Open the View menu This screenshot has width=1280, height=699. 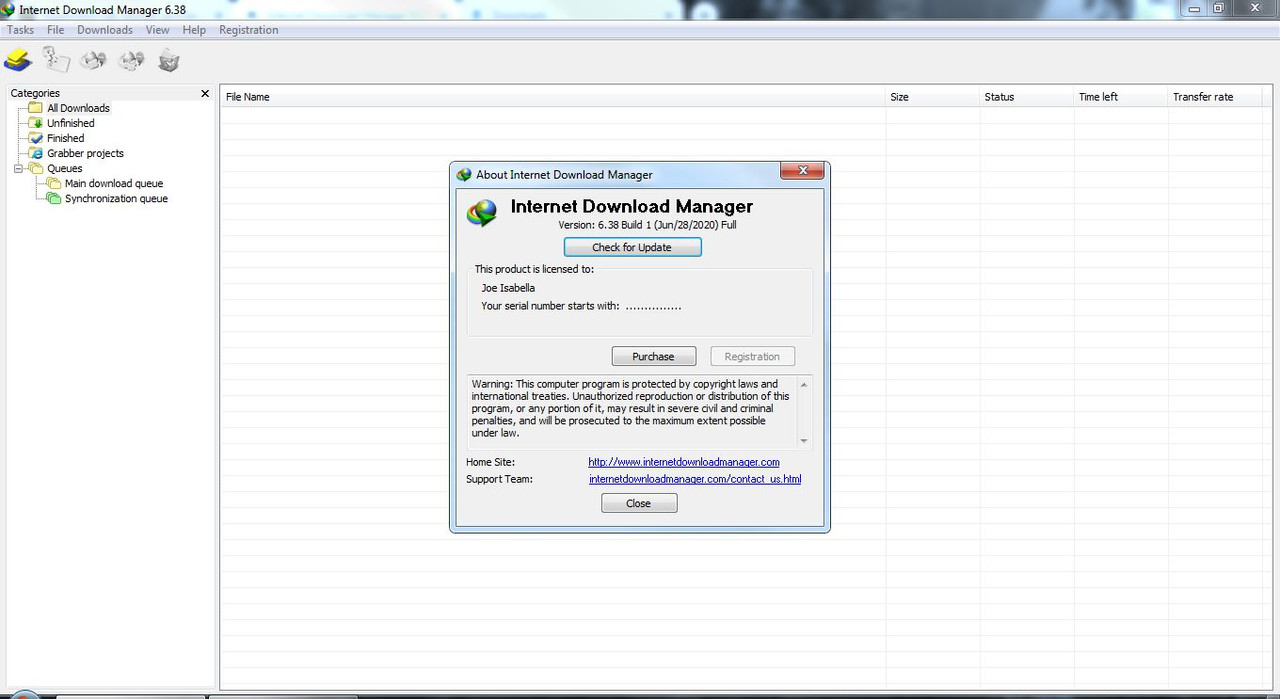[x=158, y=30]
